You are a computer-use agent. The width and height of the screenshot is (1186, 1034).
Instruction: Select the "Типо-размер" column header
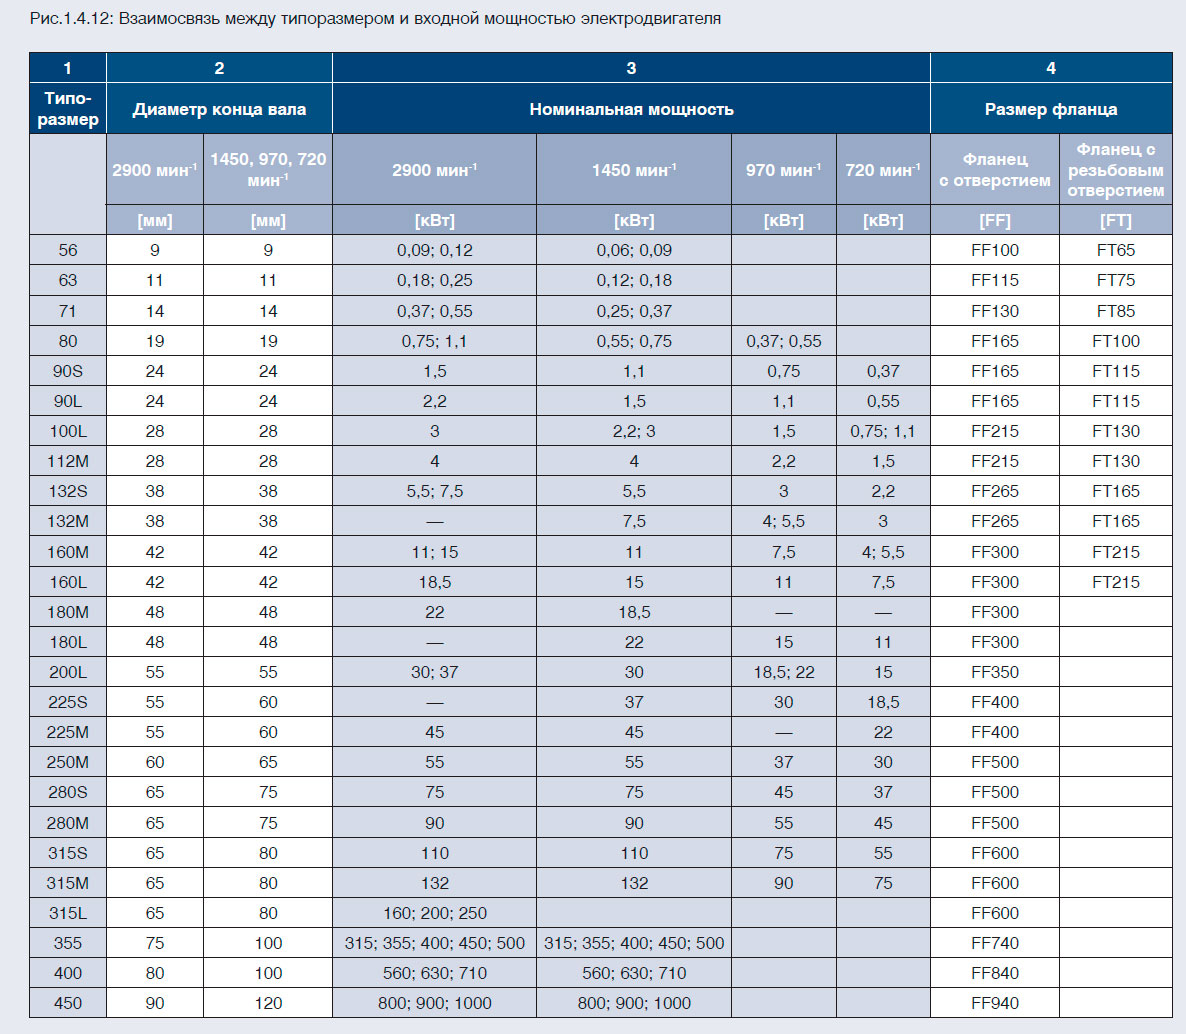coord(68,109)
